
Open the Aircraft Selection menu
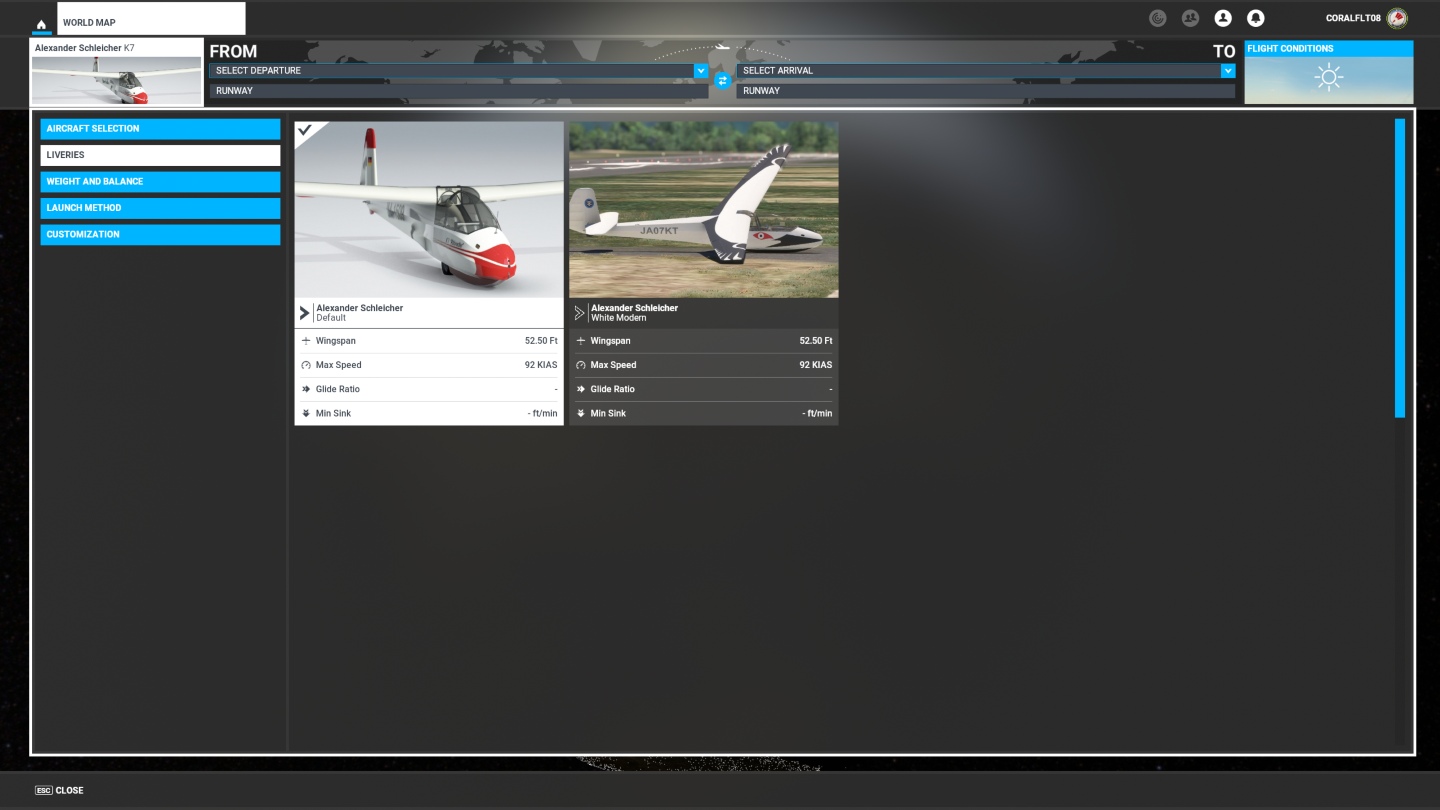pos(160,129)
